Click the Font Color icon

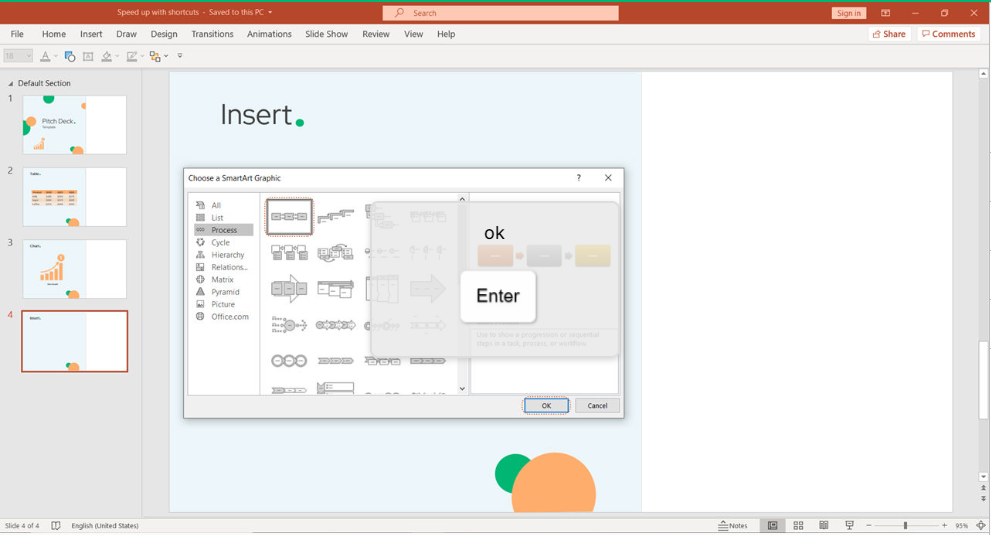coord(45,56)
